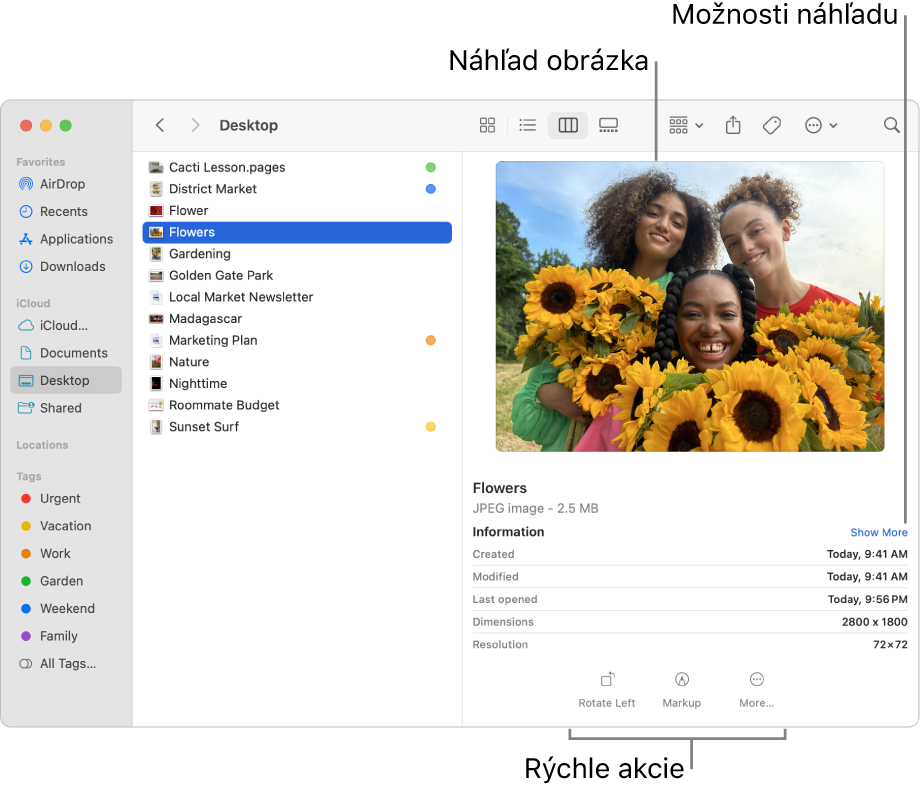This screenshot has width=923, height=790.
Task: Open Documents in the sidebar
Action: click(x=65, y=353)
